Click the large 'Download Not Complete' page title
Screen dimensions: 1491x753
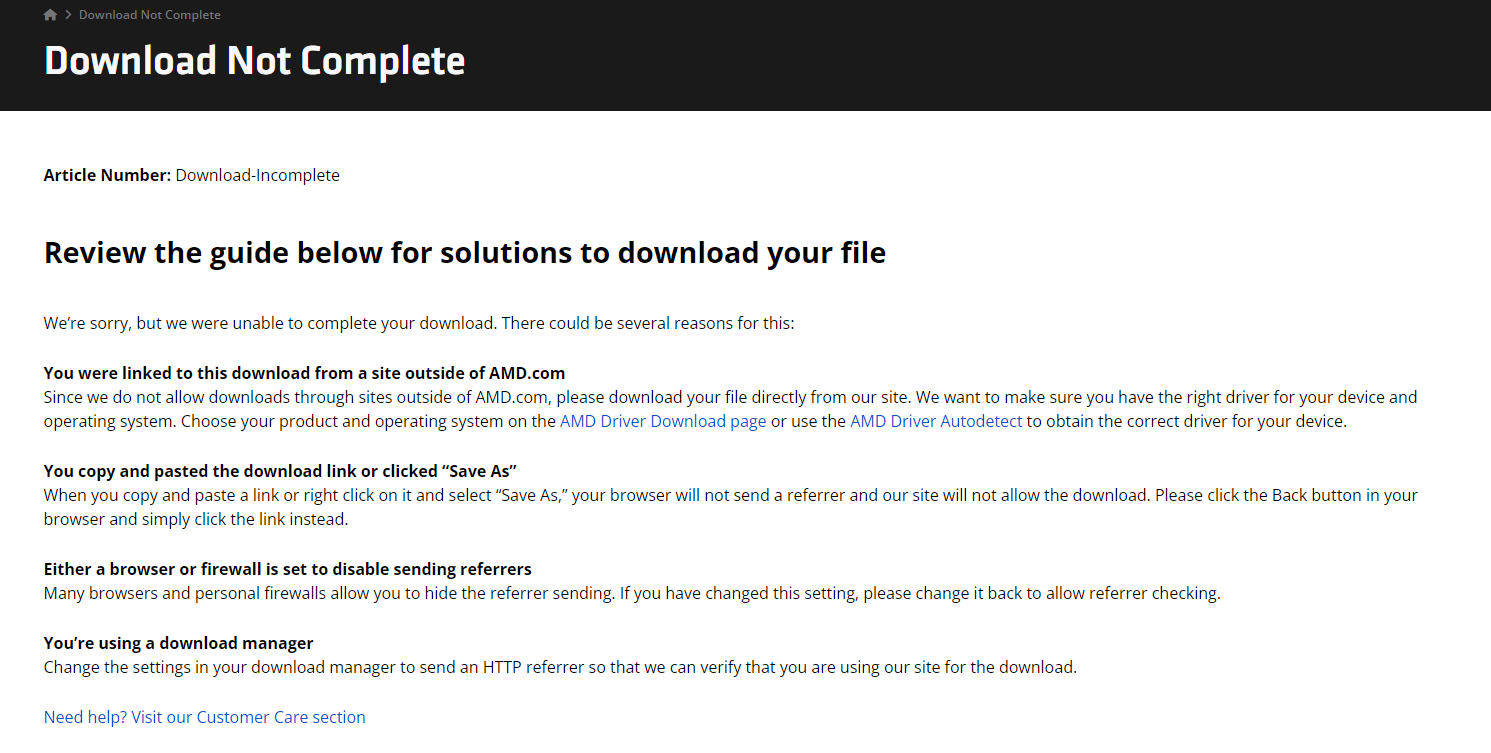click(255, 61)
